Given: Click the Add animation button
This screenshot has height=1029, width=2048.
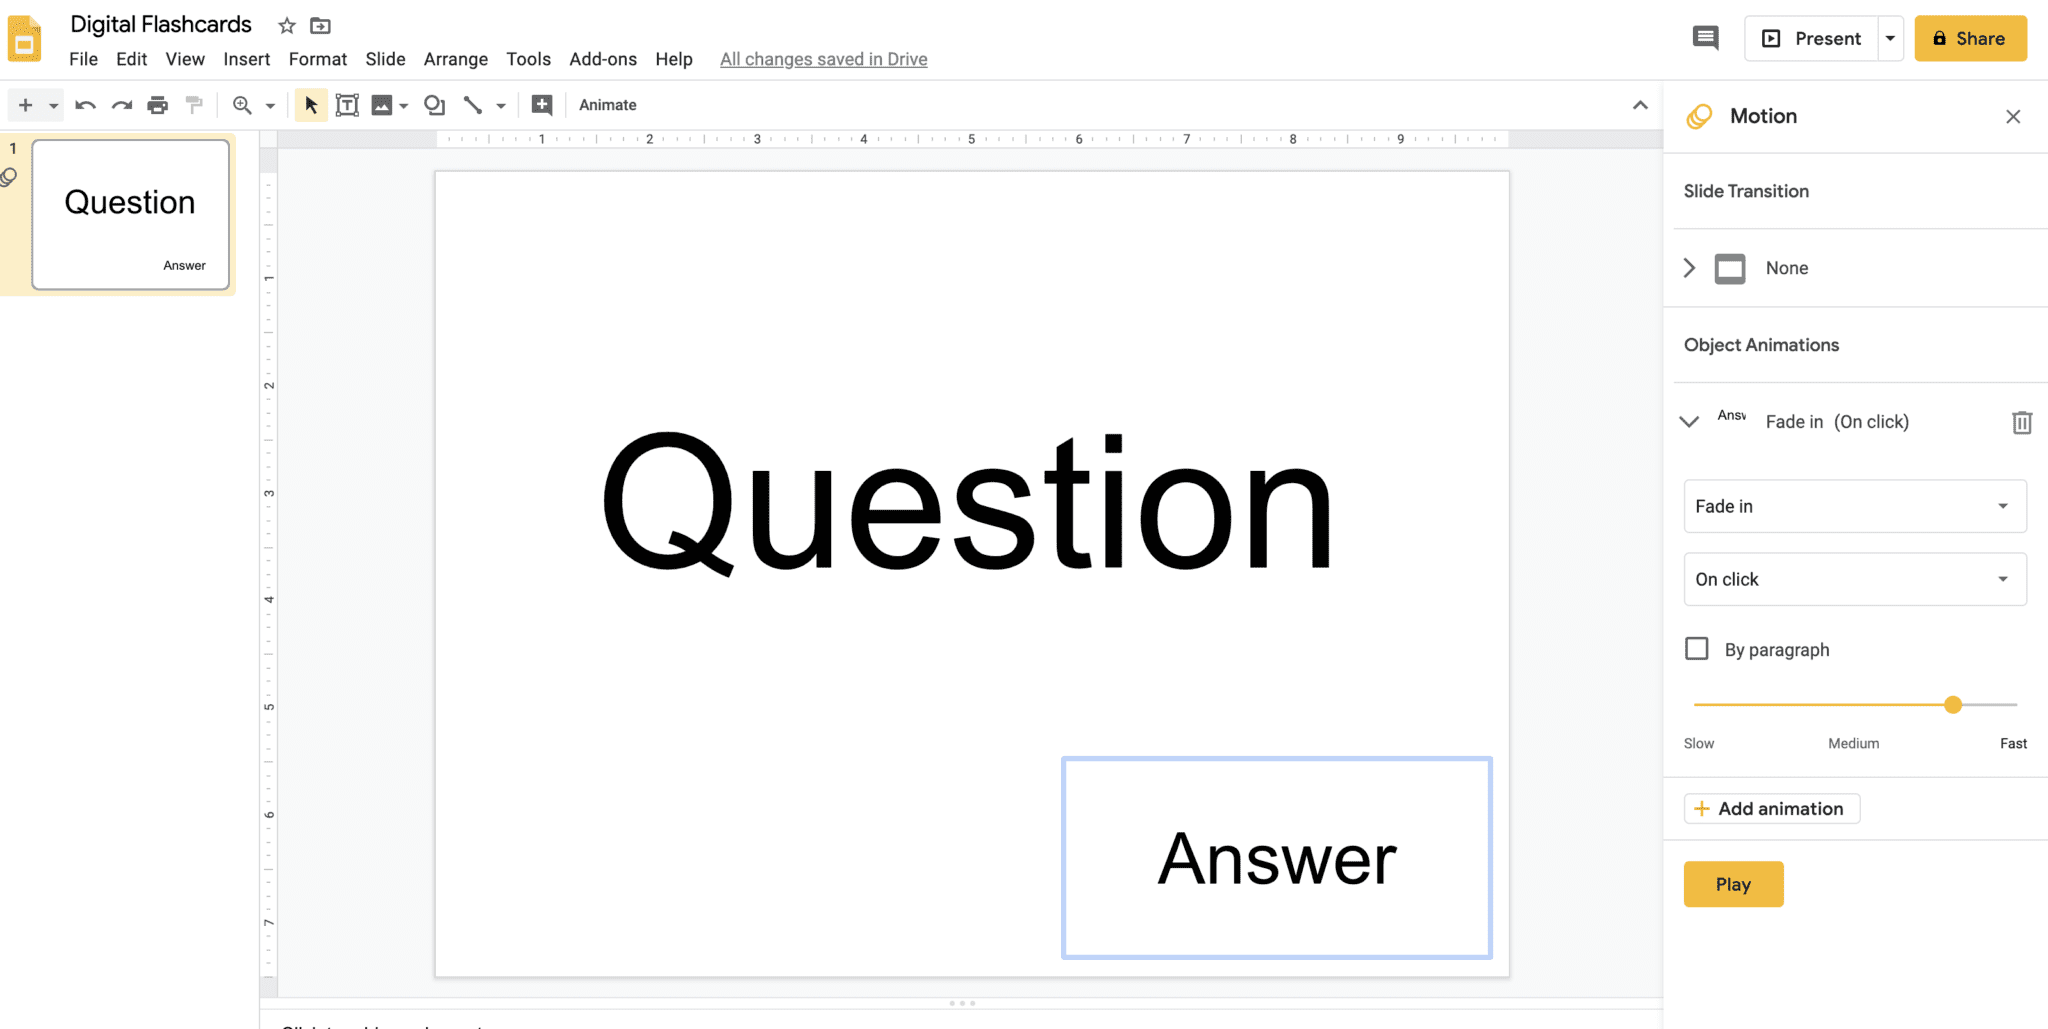Looking at the screenshot, I should tap(1771, 809).
